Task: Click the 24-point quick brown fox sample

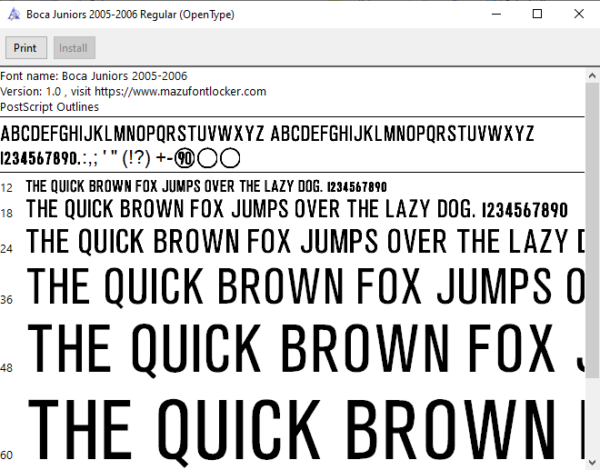Action: click(305, 242)
